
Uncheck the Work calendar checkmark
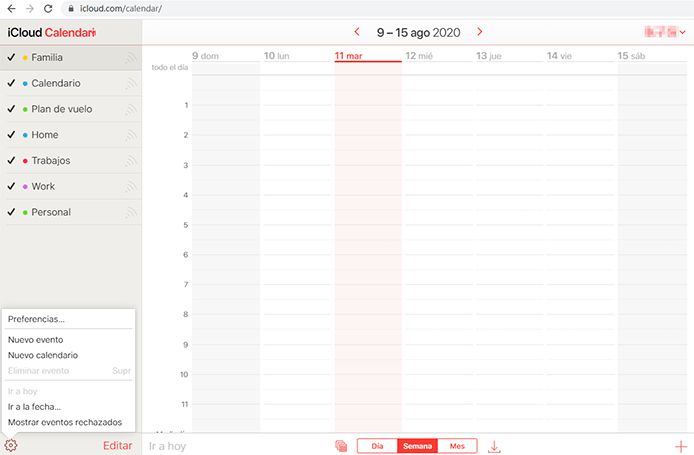[x=12, y=186]
